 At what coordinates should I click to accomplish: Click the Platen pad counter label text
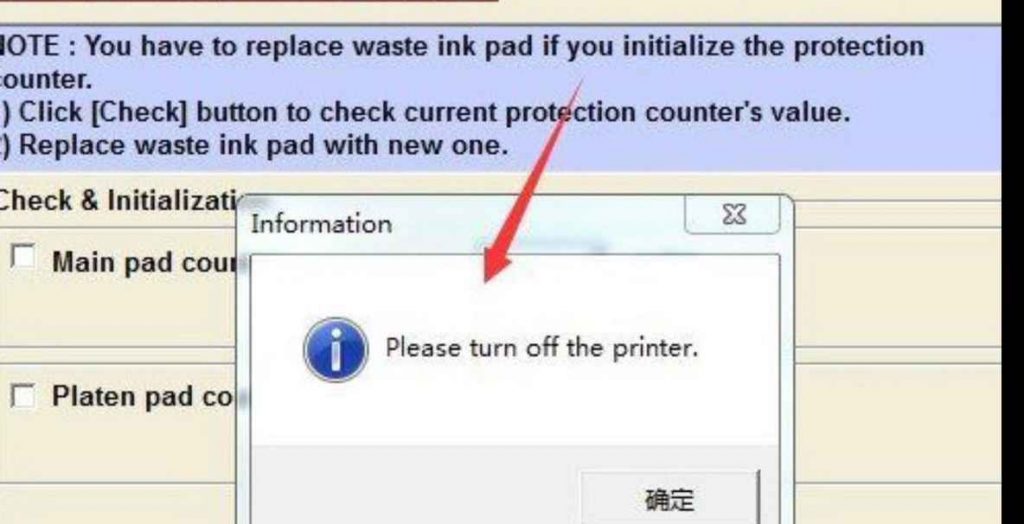click(x=142, y=397)
